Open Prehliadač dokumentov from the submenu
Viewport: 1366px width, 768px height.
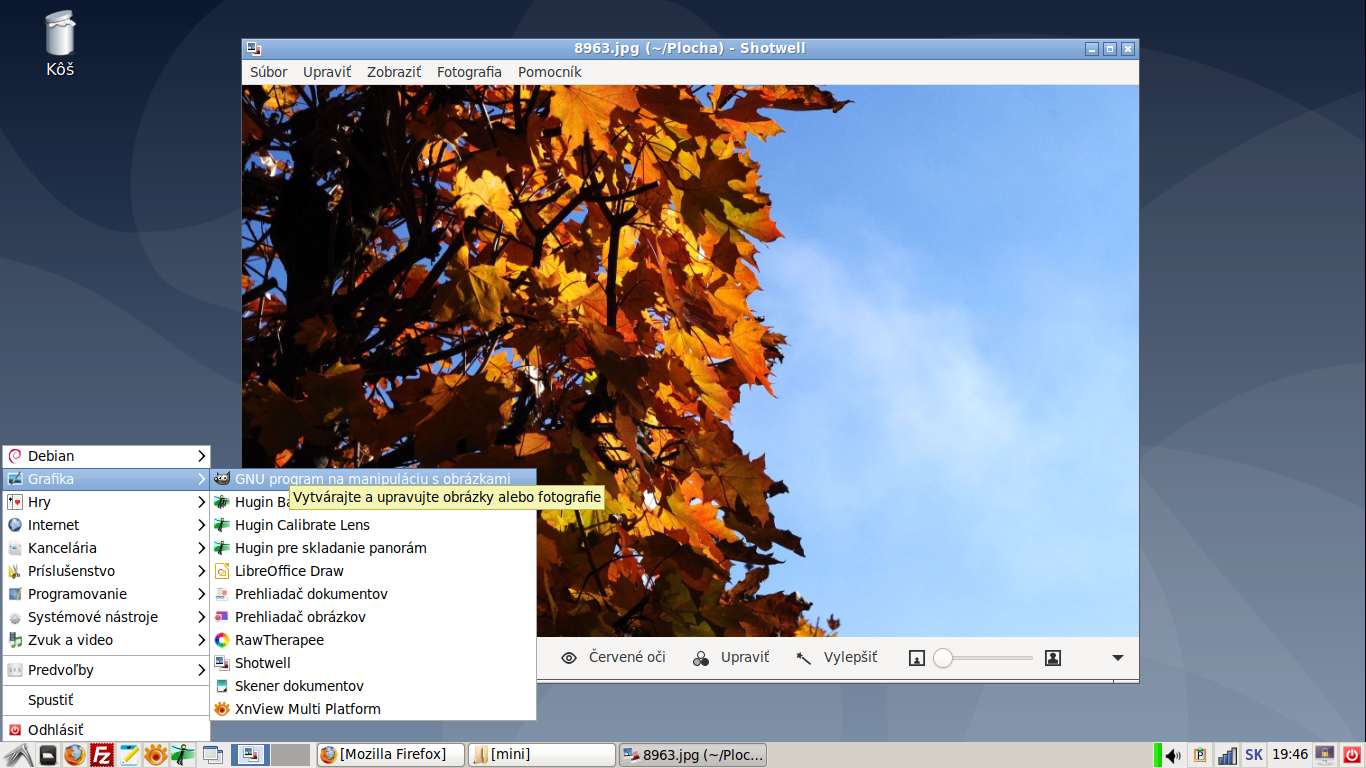373,594
